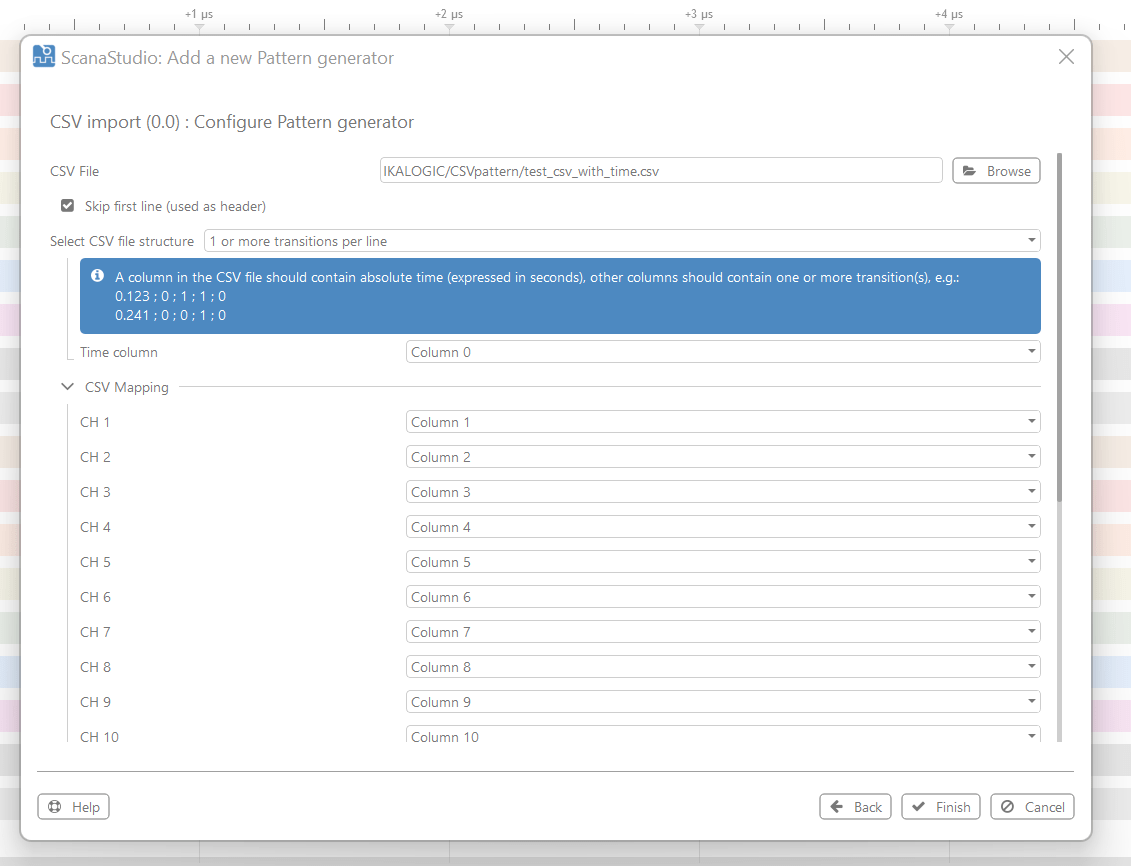Open the CSV file structure dropdown

click(x=621, y=241)
